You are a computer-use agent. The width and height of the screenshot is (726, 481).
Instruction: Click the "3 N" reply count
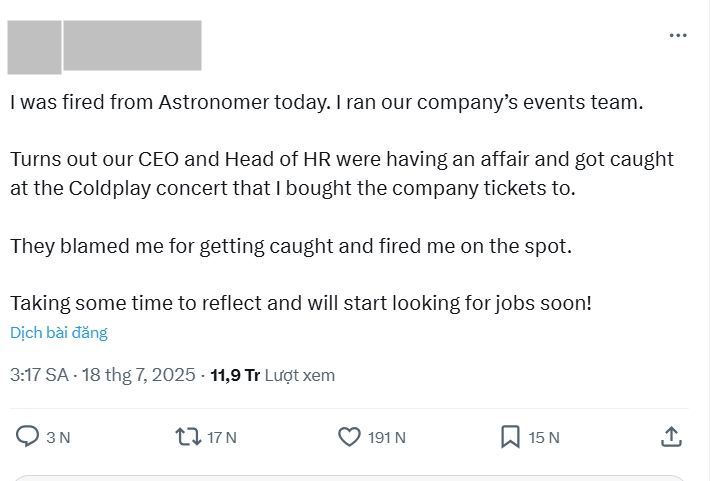[58, 437]
